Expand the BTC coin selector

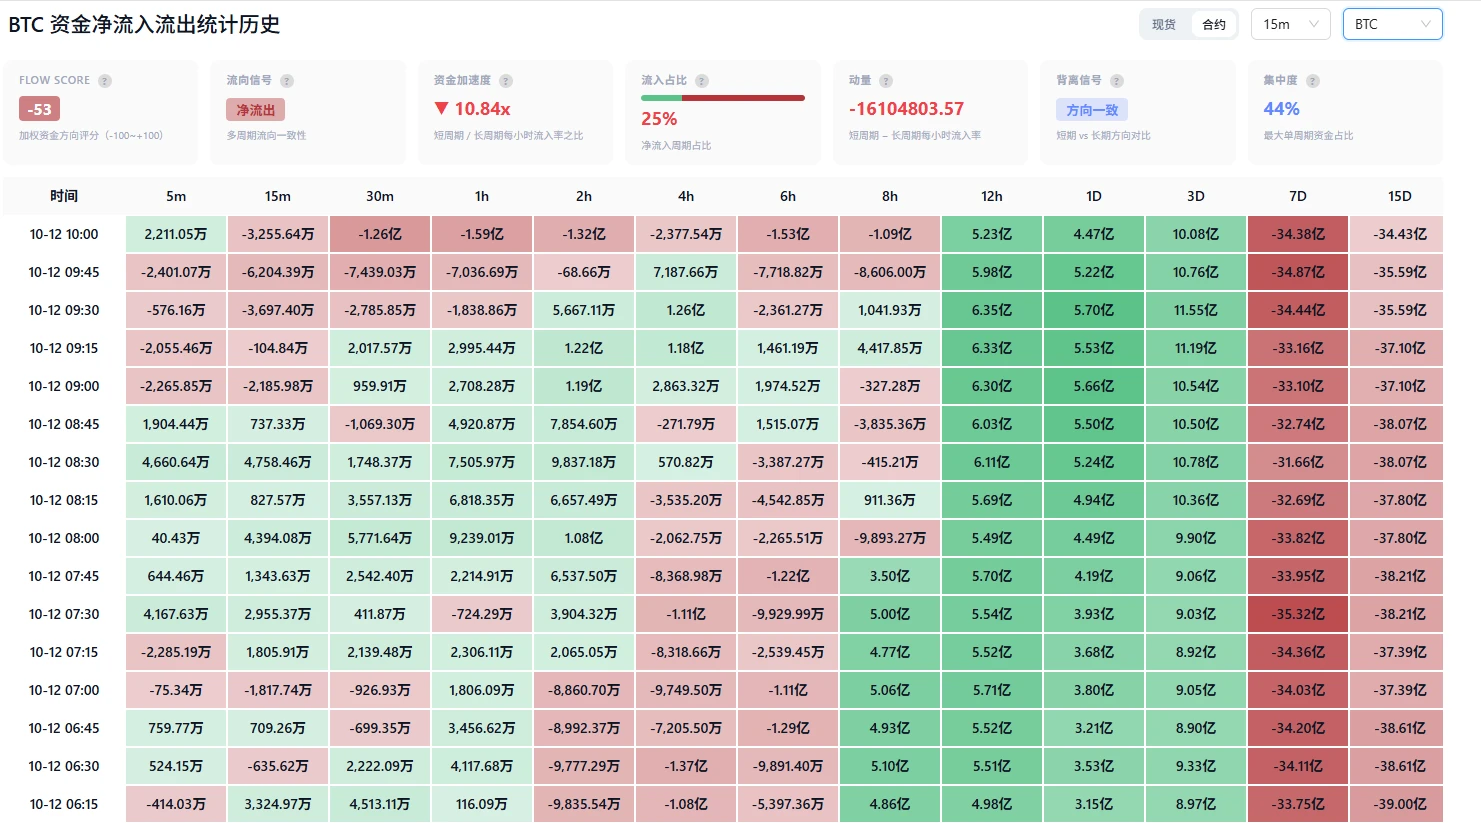1392,24
